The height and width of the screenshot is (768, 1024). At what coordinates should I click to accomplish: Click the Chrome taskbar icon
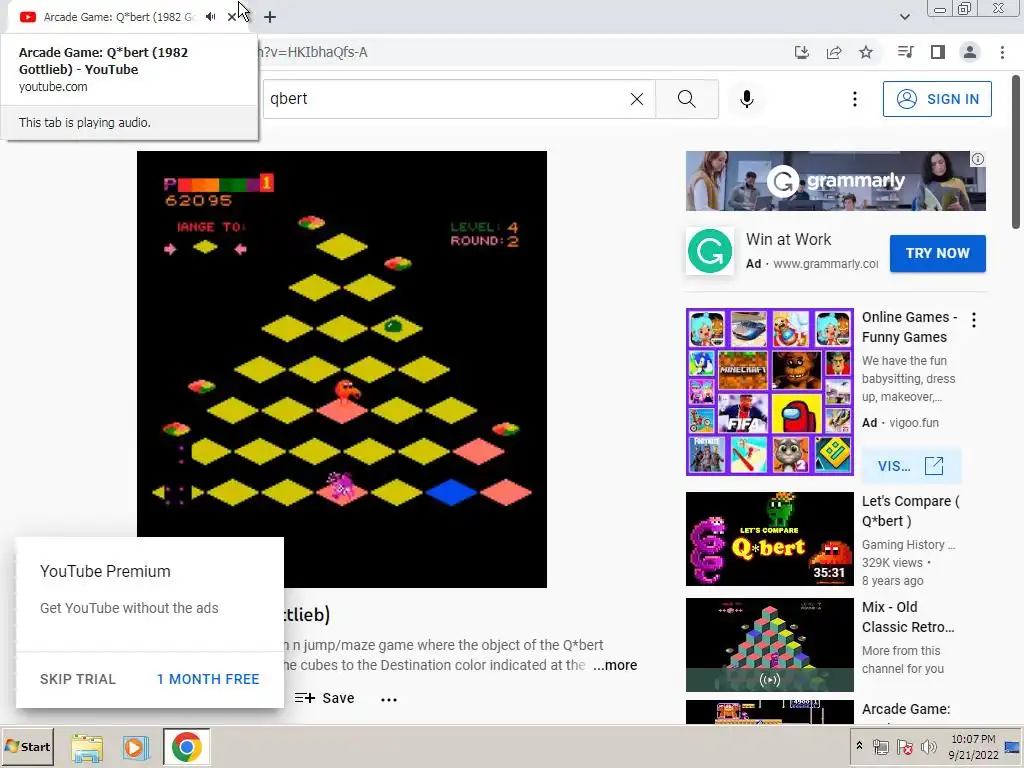pyautogui.click(x=186, y=747)
